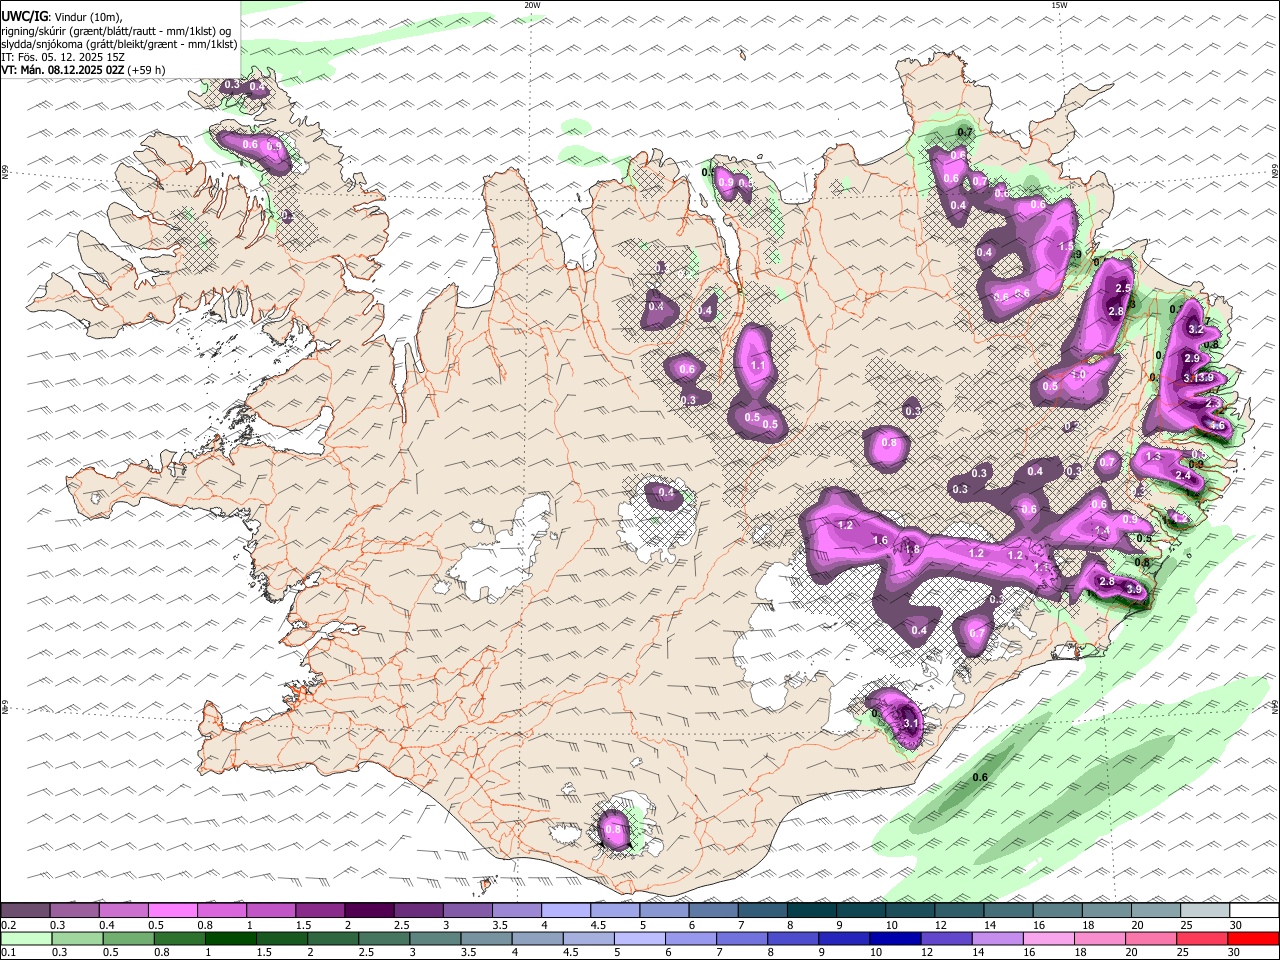
Task: Click the 'UWC/IG: Vindur (10m)' title line
Action: 62,17
